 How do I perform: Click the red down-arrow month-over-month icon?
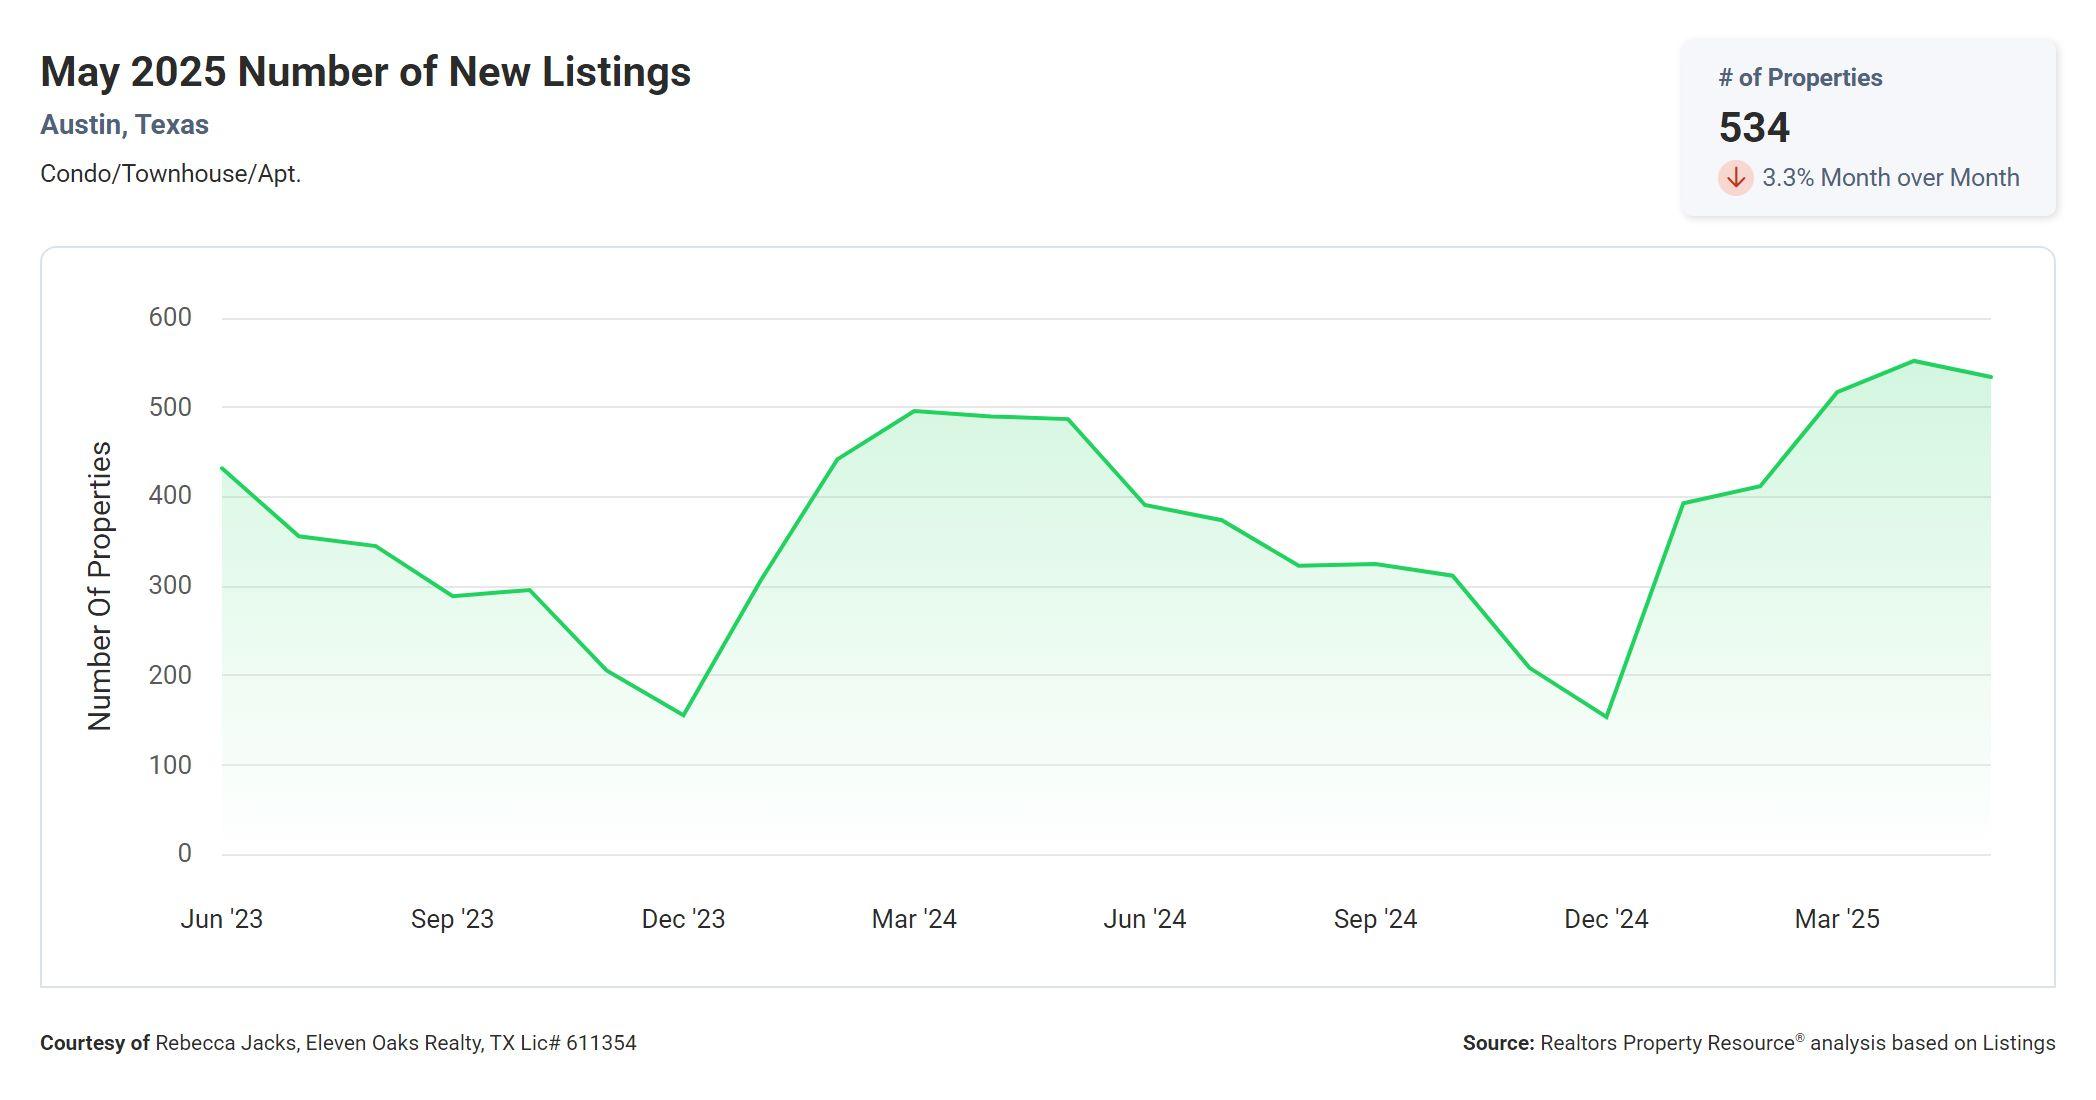[1735, 178]
